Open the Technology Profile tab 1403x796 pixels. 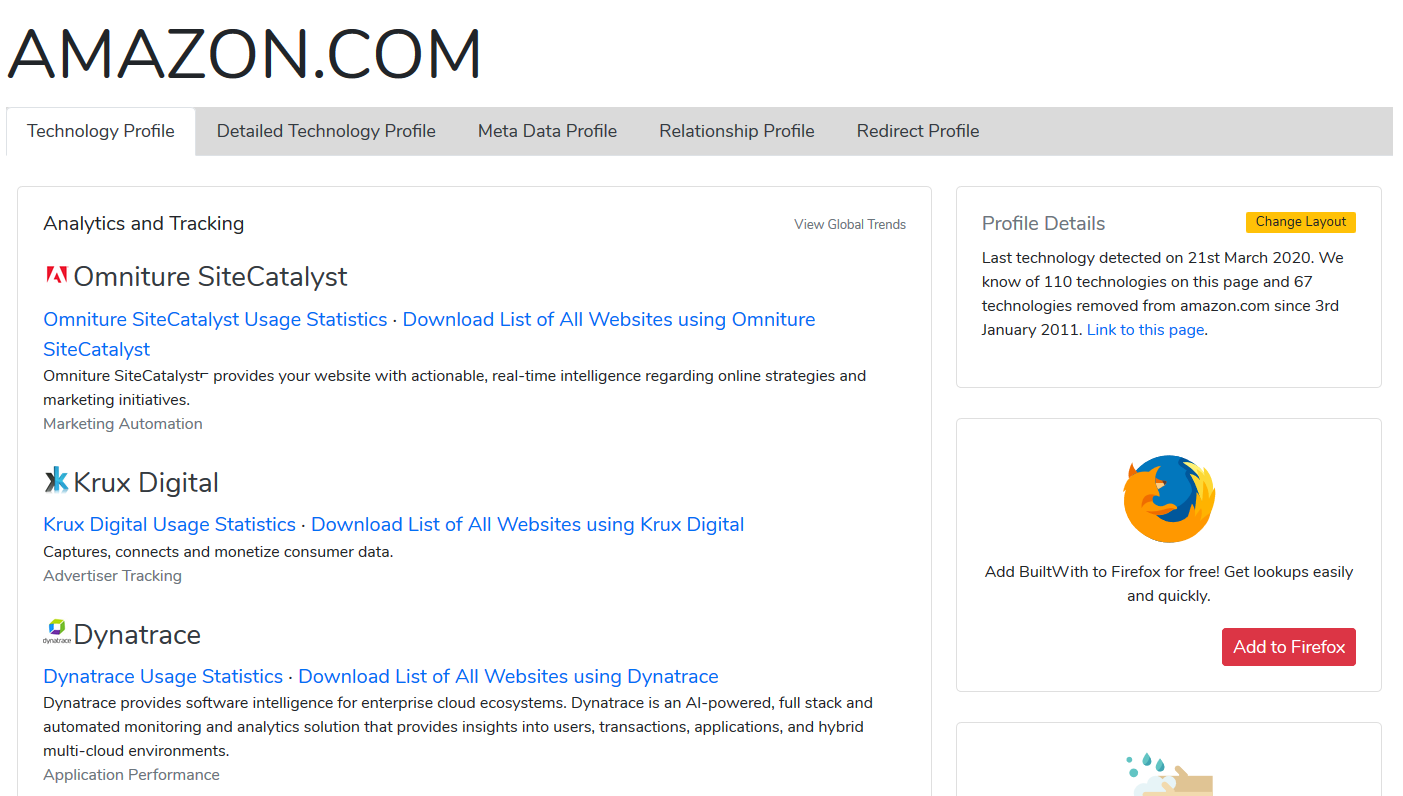[101, 131]
